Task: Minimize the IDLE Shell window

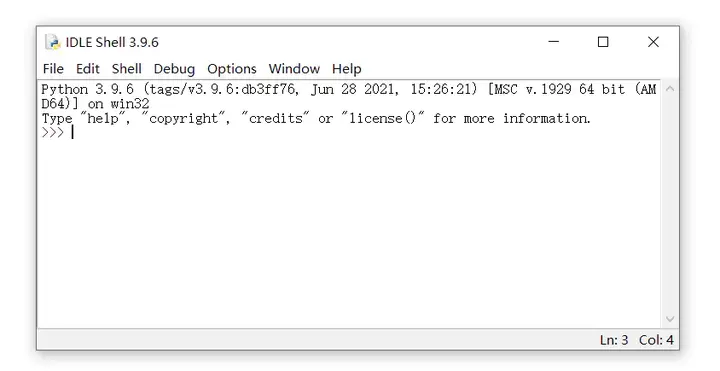Action: point(554,42)
